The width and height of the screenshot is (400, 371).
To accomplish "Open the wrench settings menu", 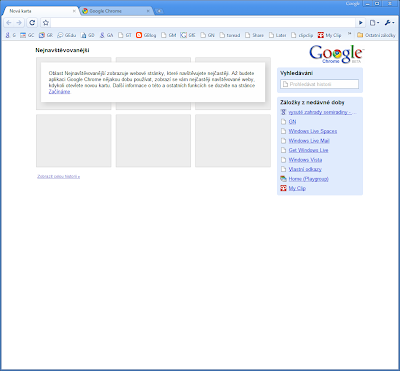I will 389,23.
